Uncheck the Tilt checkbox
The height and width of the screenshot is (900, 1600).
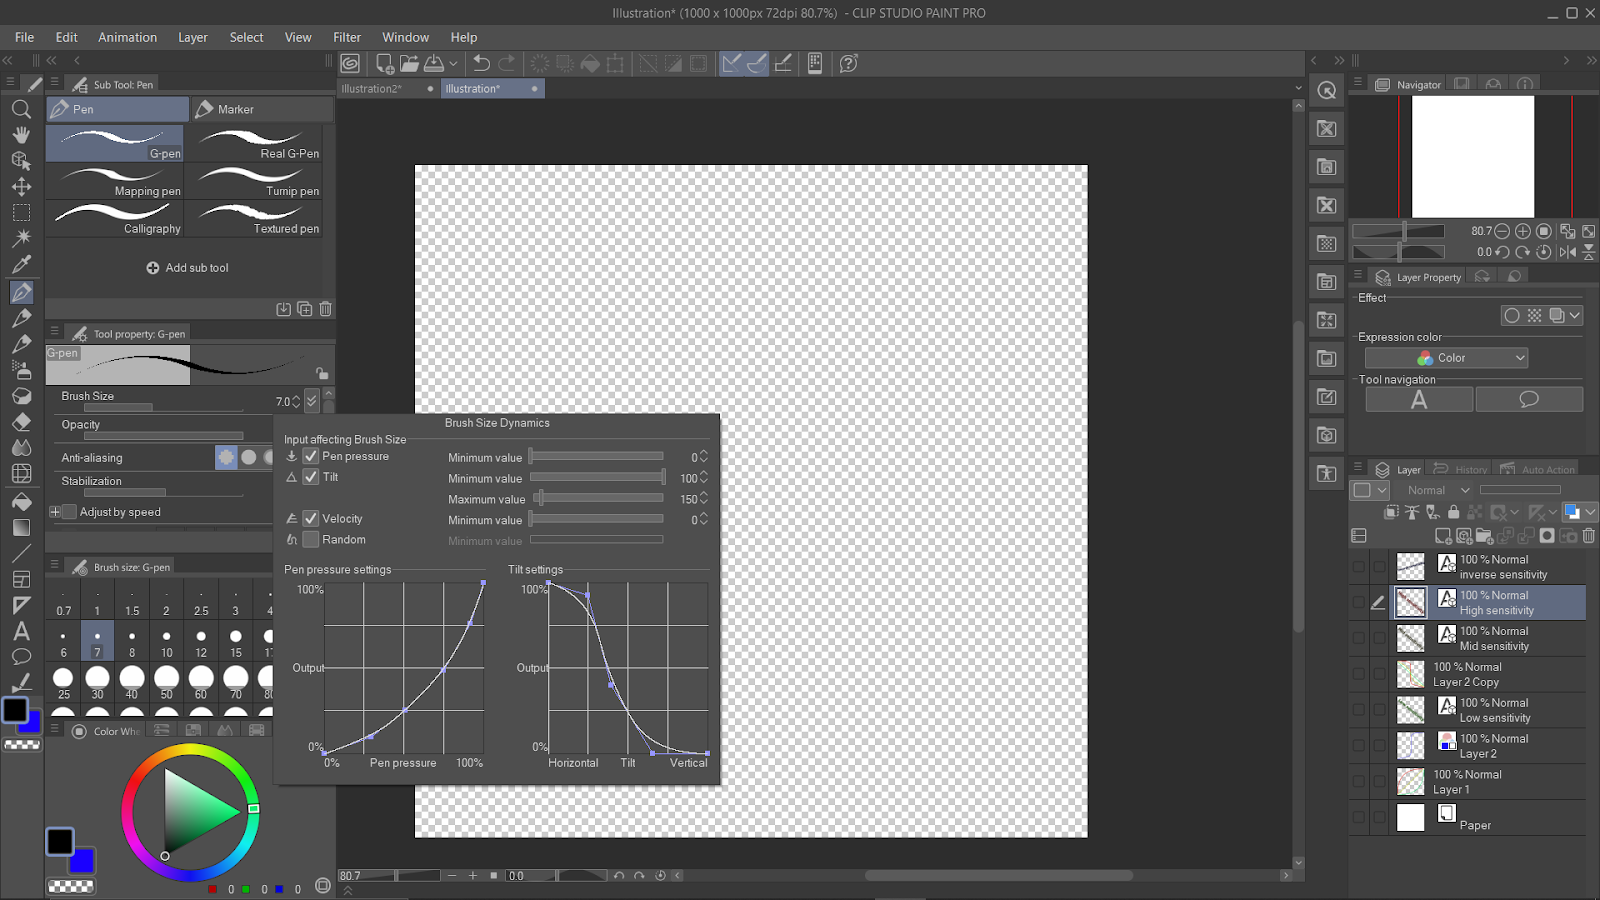[311, 477]
